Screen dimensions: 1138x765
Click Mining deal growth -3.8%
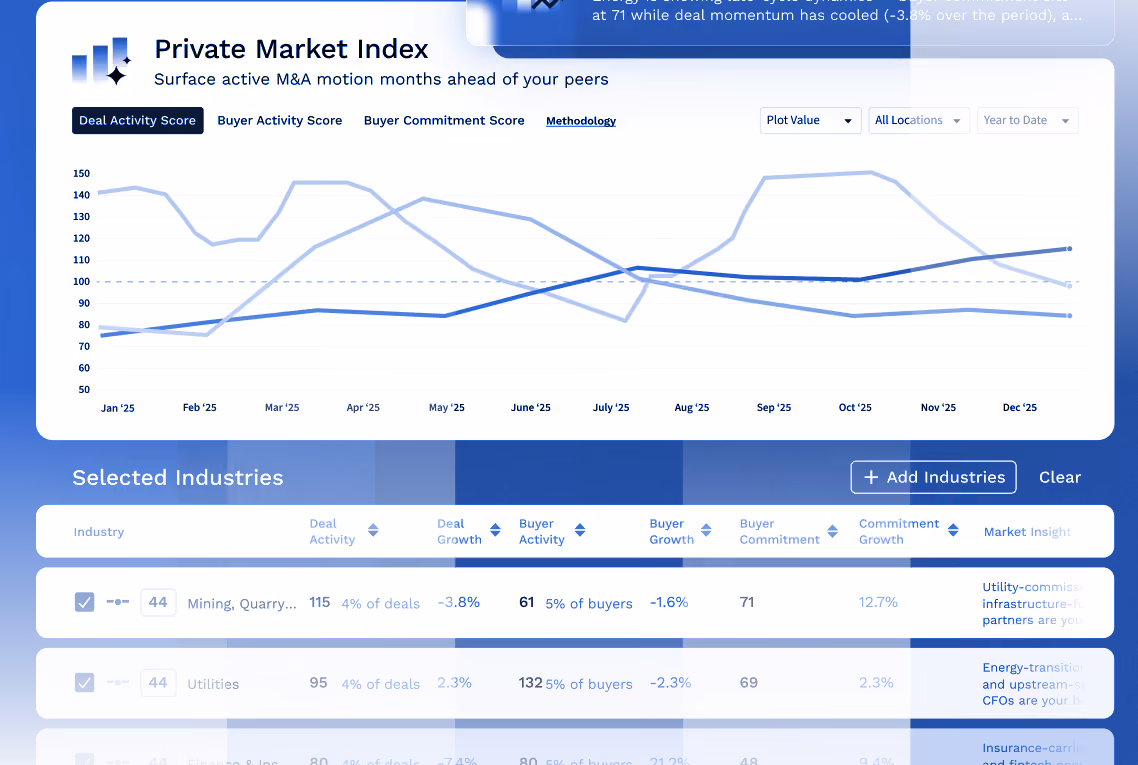(x=459, y=602)
